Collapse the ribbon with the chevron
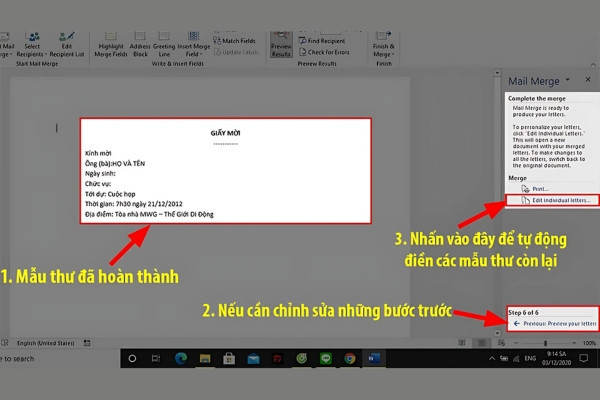Viewport: 600px width, 400px height. tap(593, 64)
